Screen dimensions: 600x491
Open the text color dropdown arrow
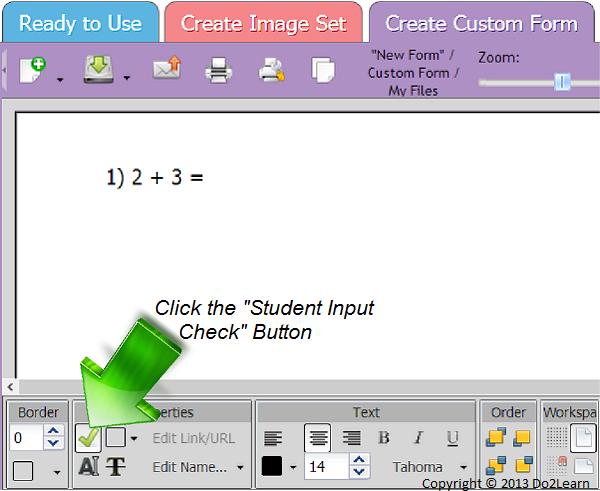pyautogui.click(x=293, y=467)
